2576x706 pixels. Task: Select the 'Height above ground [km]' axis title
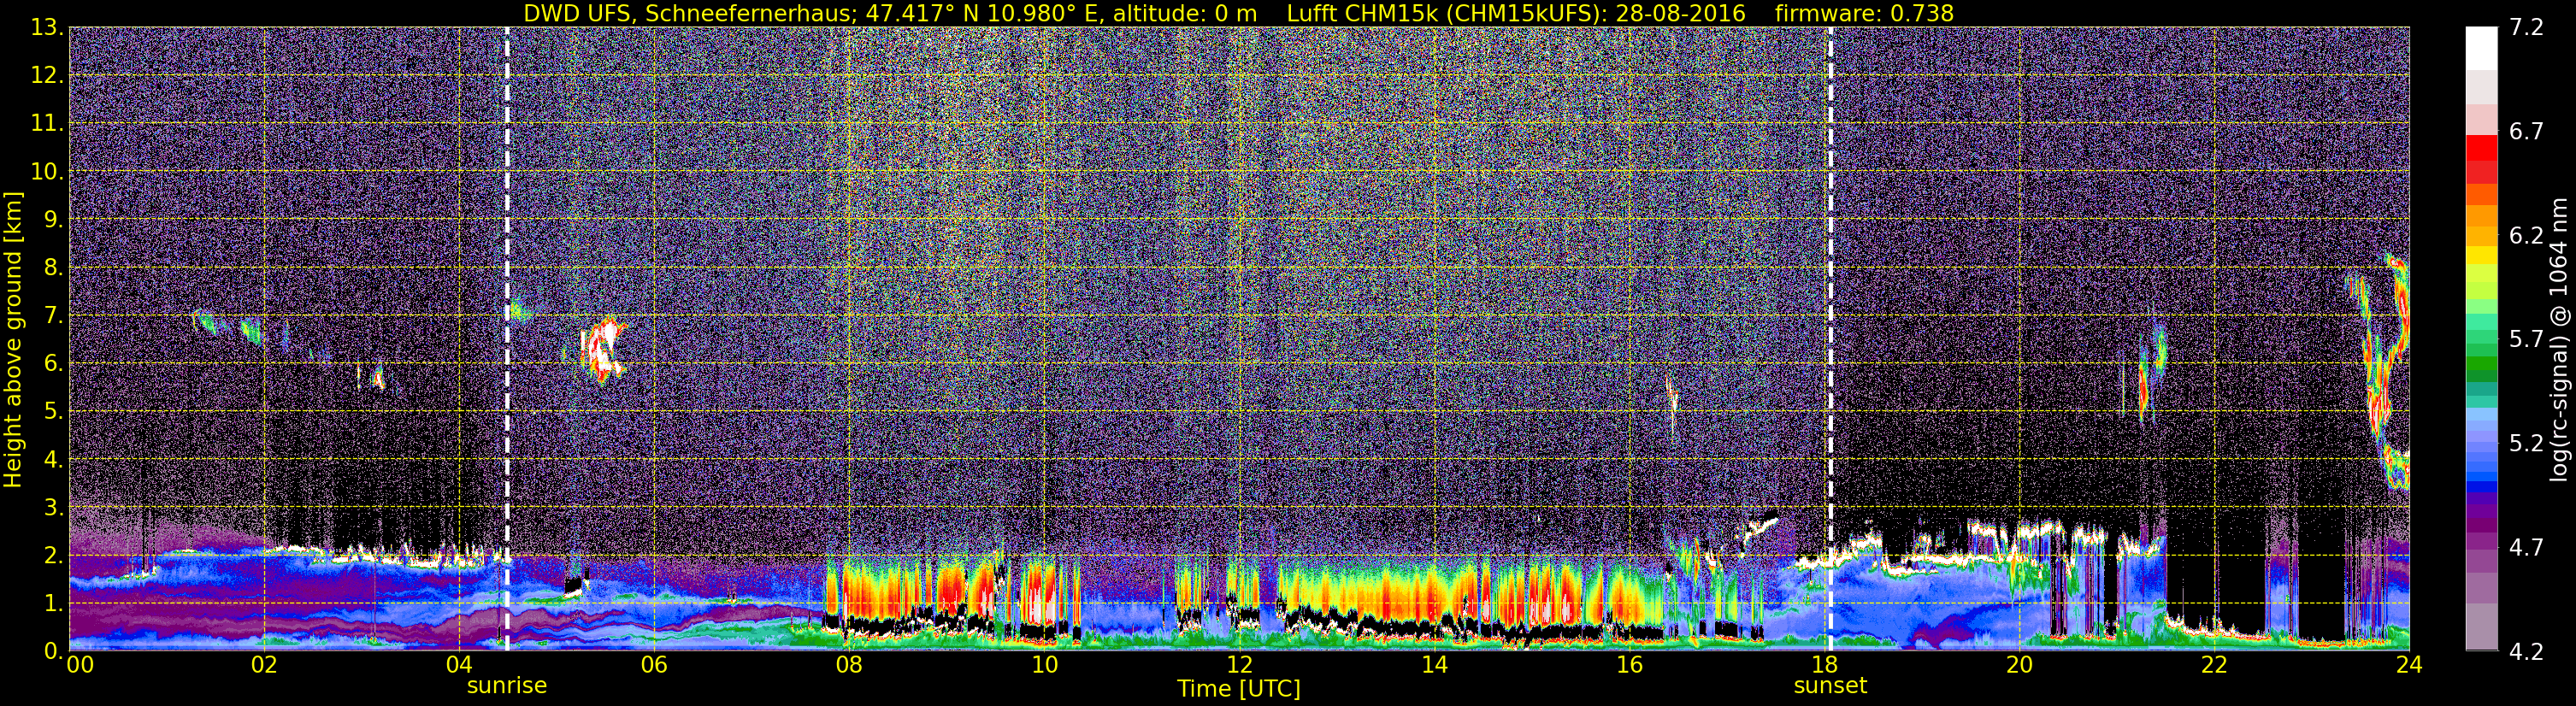13,340
